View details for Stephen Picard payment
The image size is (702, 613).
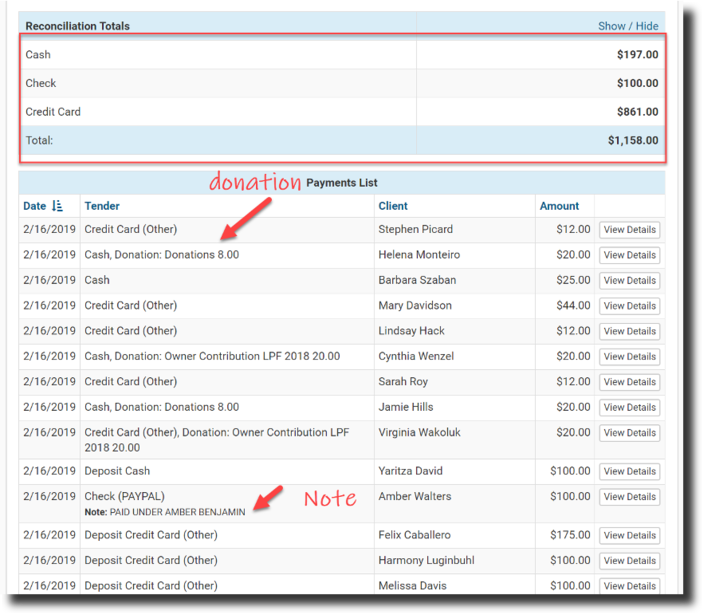[629, 230]
